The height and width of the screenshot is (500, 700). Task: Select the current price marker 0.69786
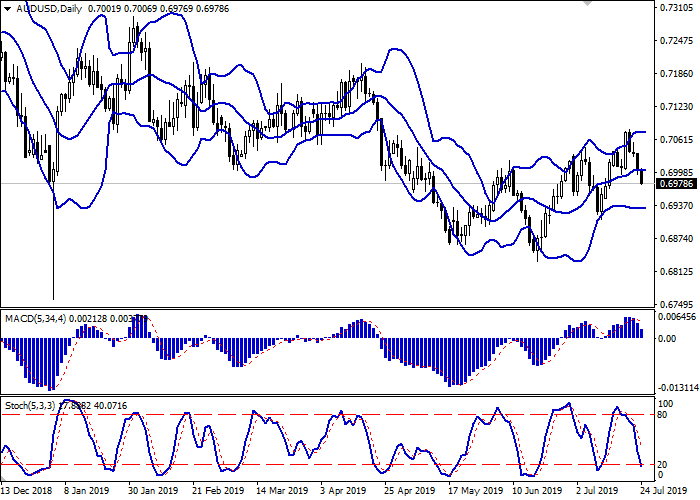pos(676,183)
